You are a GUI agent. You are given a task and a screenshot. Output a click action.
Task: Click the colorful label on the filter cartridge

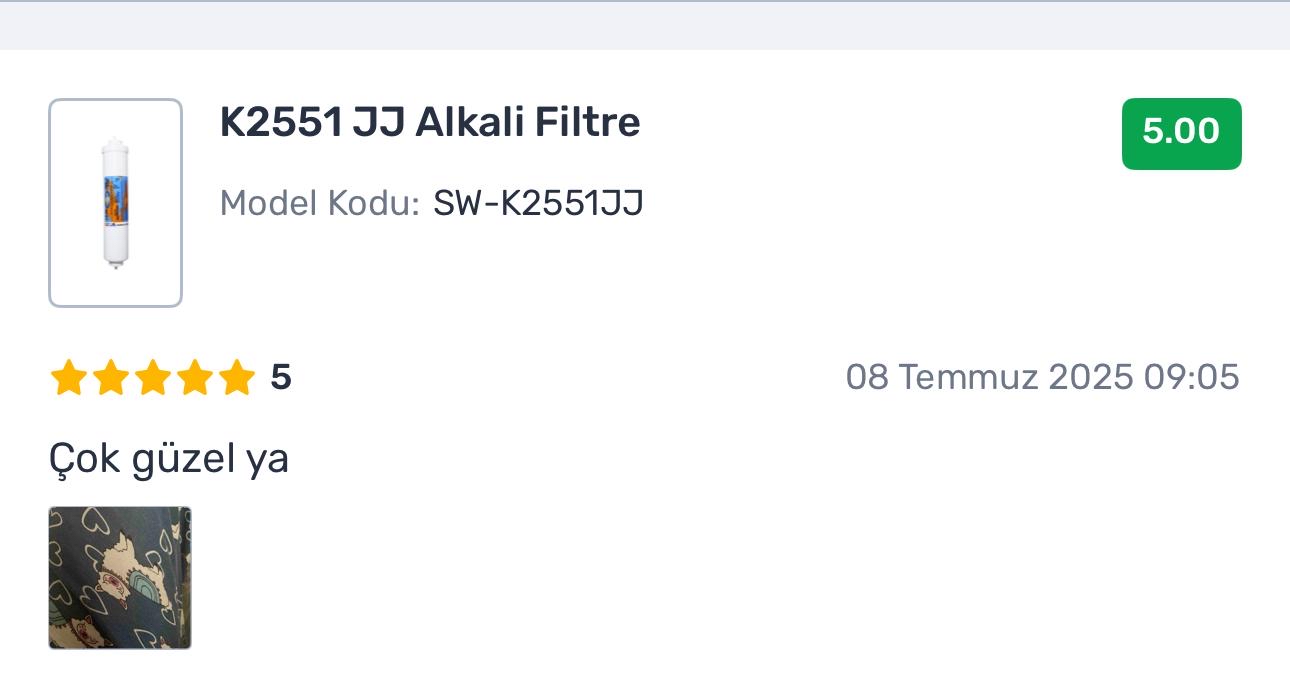point(114,198)
